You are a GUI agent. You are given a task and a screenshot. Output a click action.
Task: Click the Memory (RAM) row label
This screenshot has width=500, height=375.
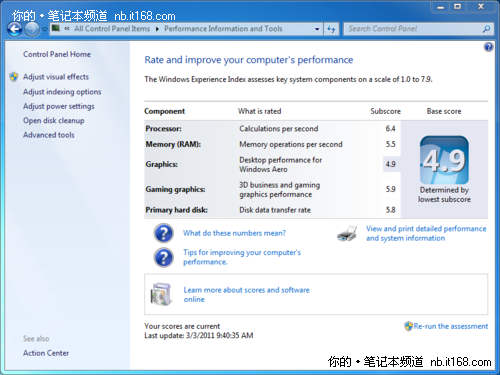(173, 144)
